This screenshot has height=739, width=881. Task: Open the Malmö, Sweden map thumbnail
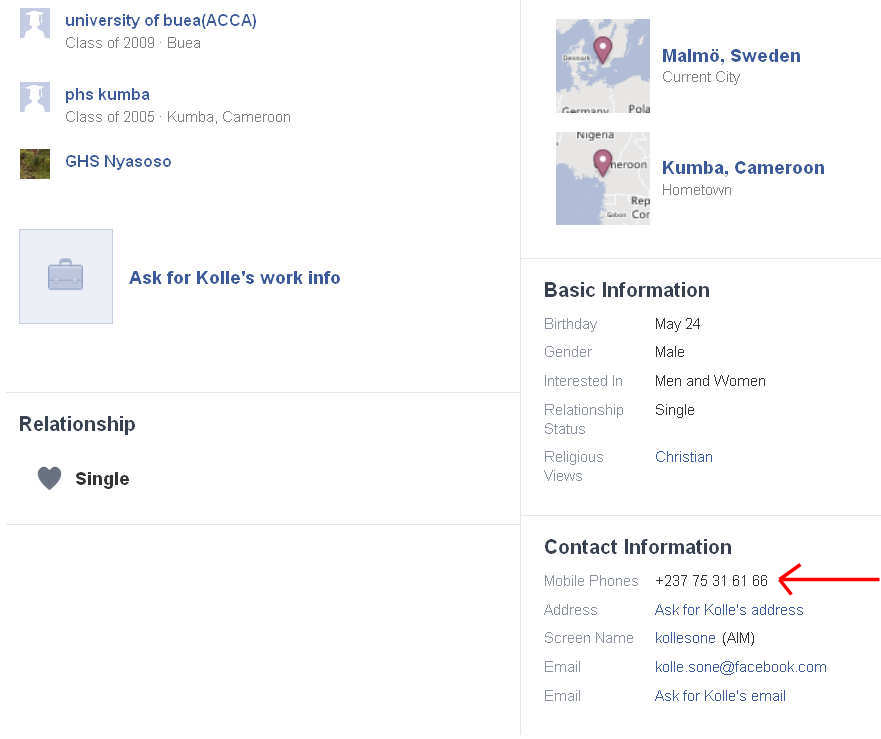(x=602, y=66)
